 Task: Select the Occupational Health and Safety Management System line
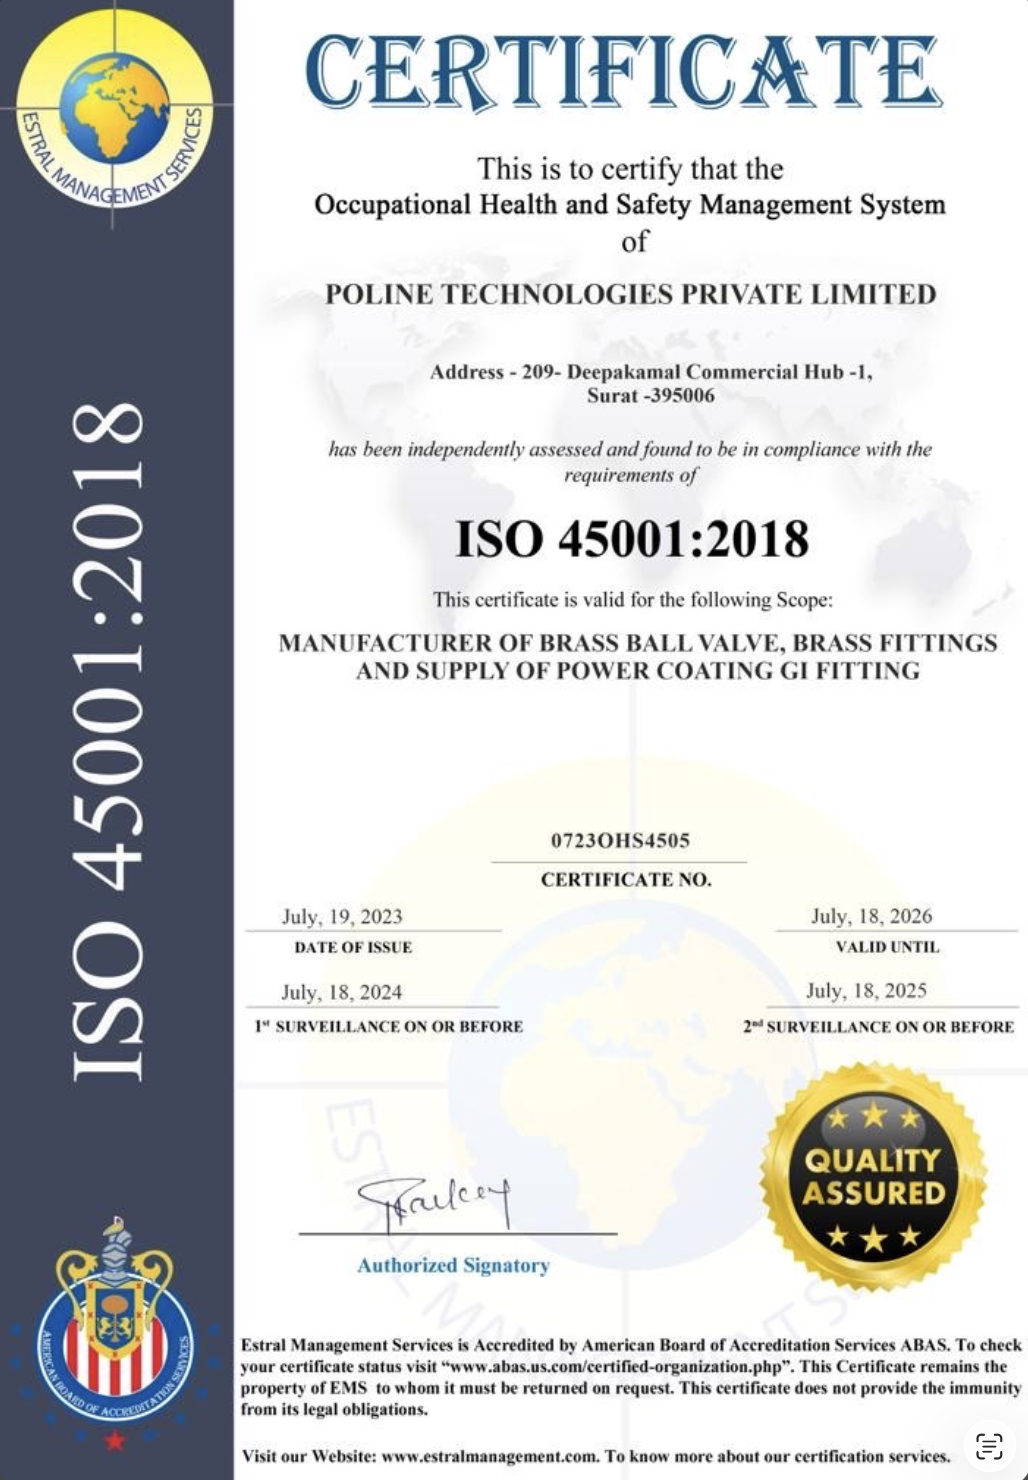[629, 205]
